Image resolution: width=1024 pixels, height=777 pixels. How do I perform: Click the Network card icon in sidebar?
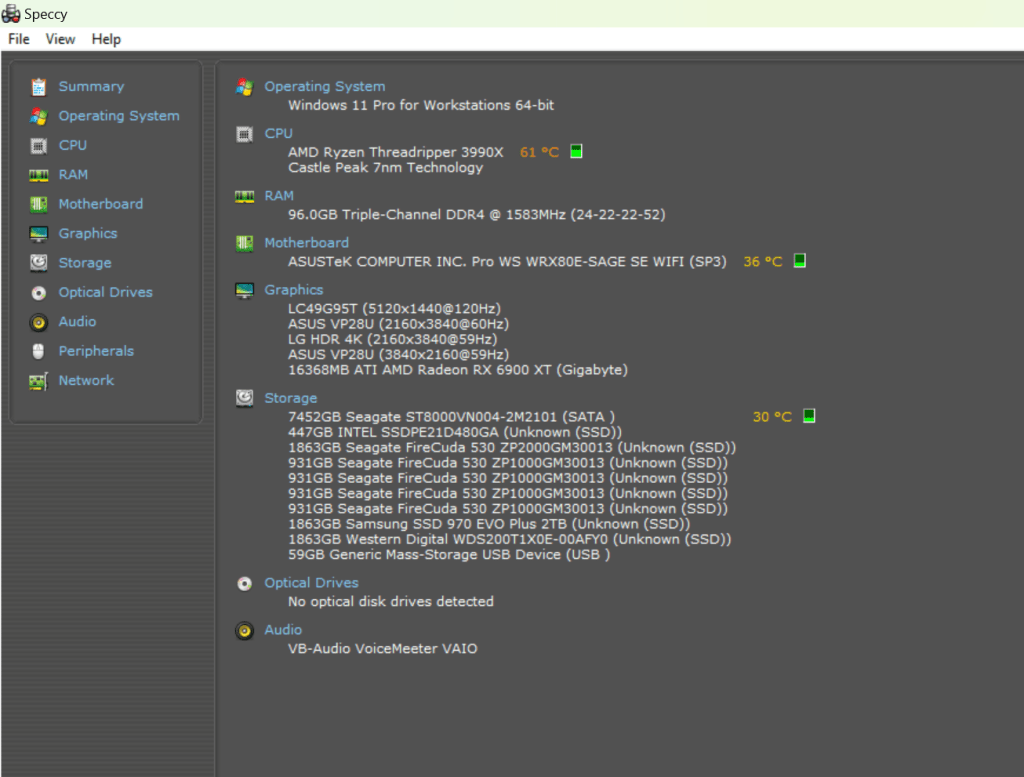coord(39,381)
